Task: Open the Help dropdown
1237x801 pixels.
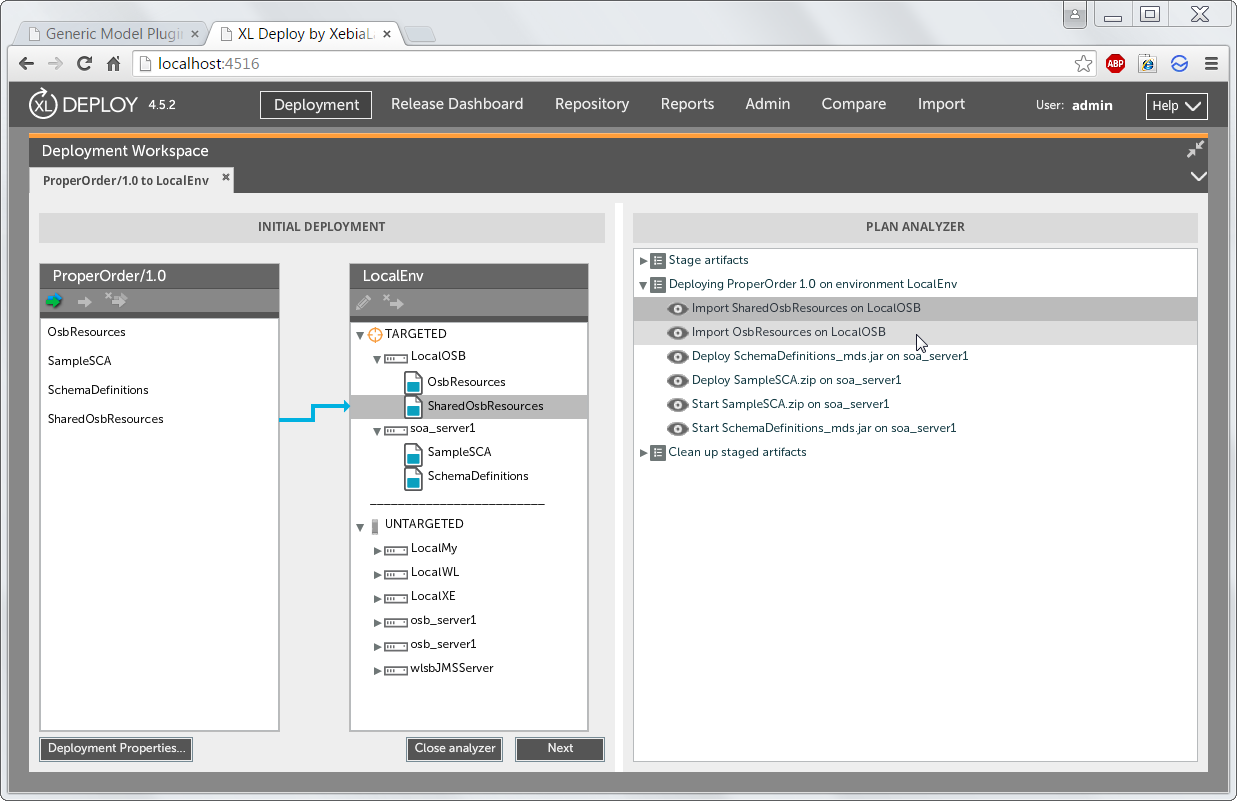Action: pyautogui.click(x=1176, y=106)
